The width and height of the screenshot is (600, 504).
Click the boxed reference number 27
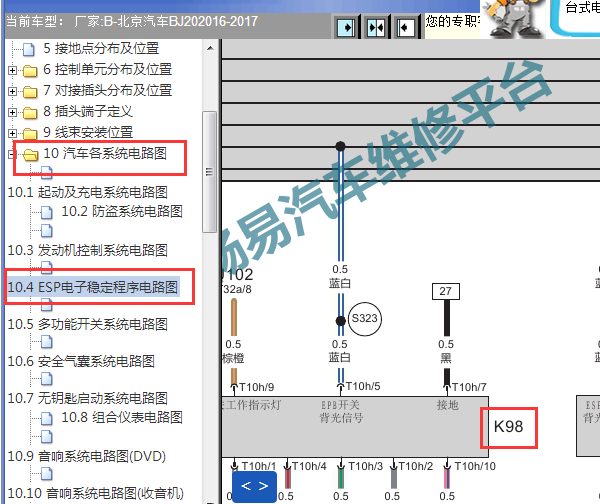click(x=445, y=292)
